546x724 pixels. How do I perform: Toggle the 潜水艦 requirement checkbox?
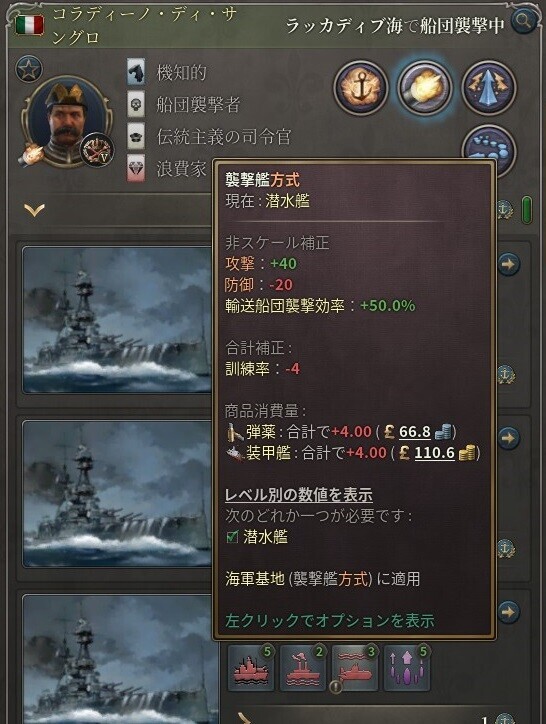(x=232, y=537)
